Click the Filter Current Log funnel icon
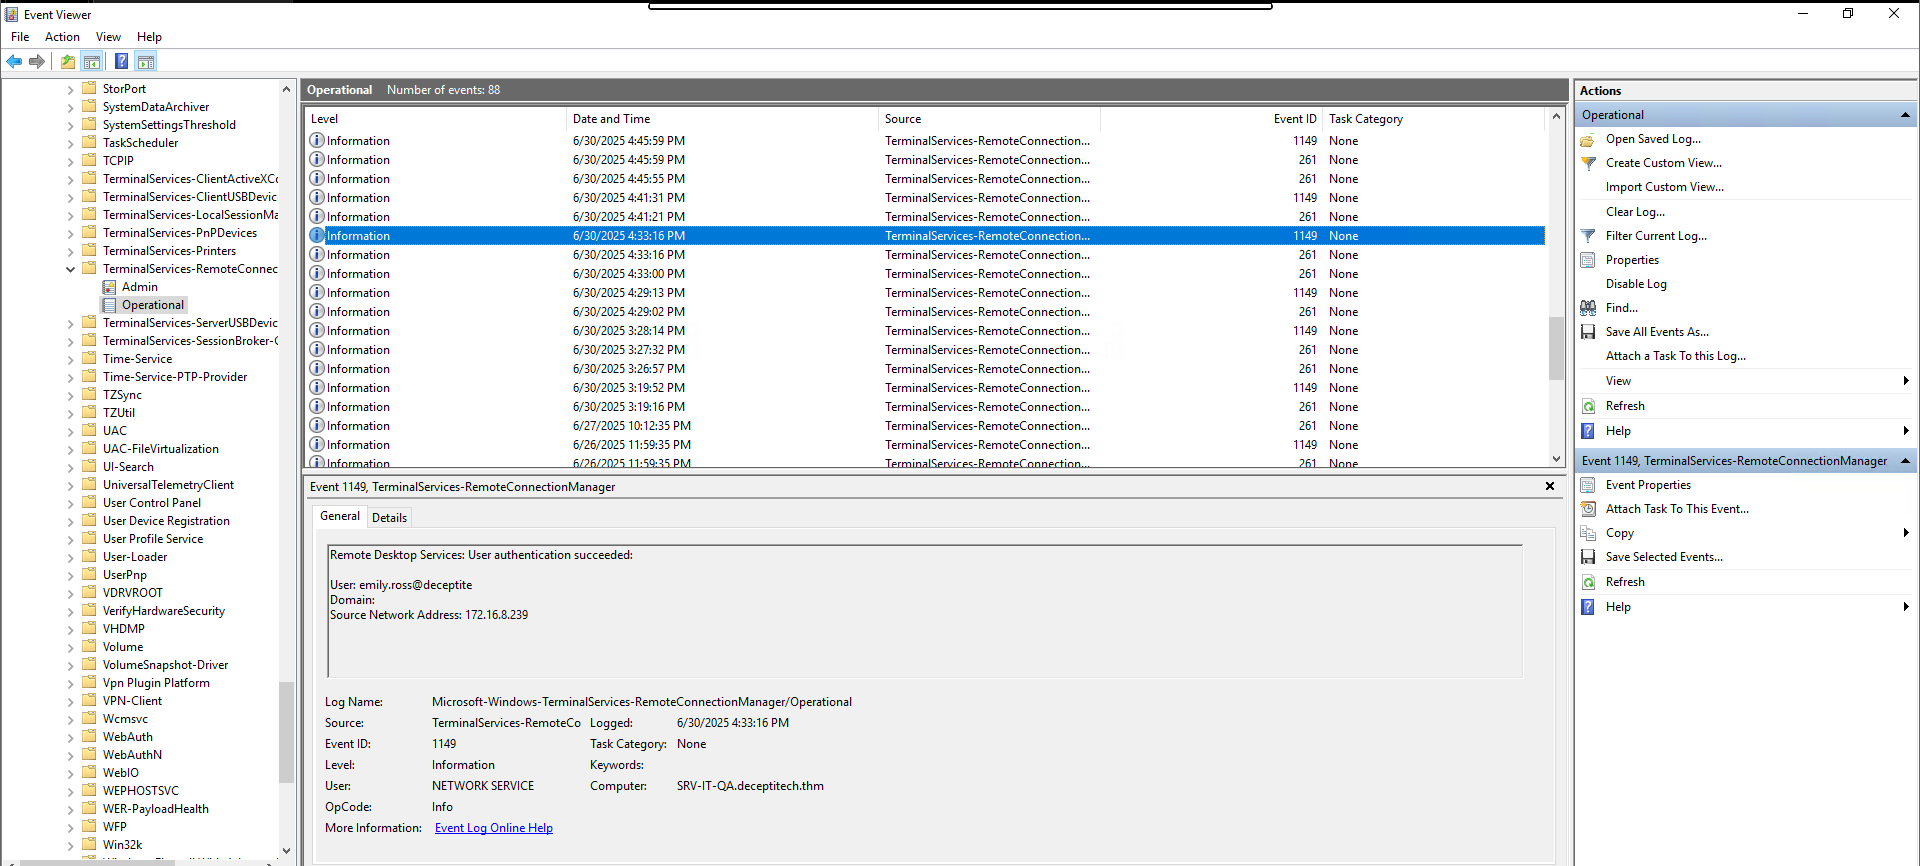Screen dimensions: 1920x866 click(x=1588, y=236)
